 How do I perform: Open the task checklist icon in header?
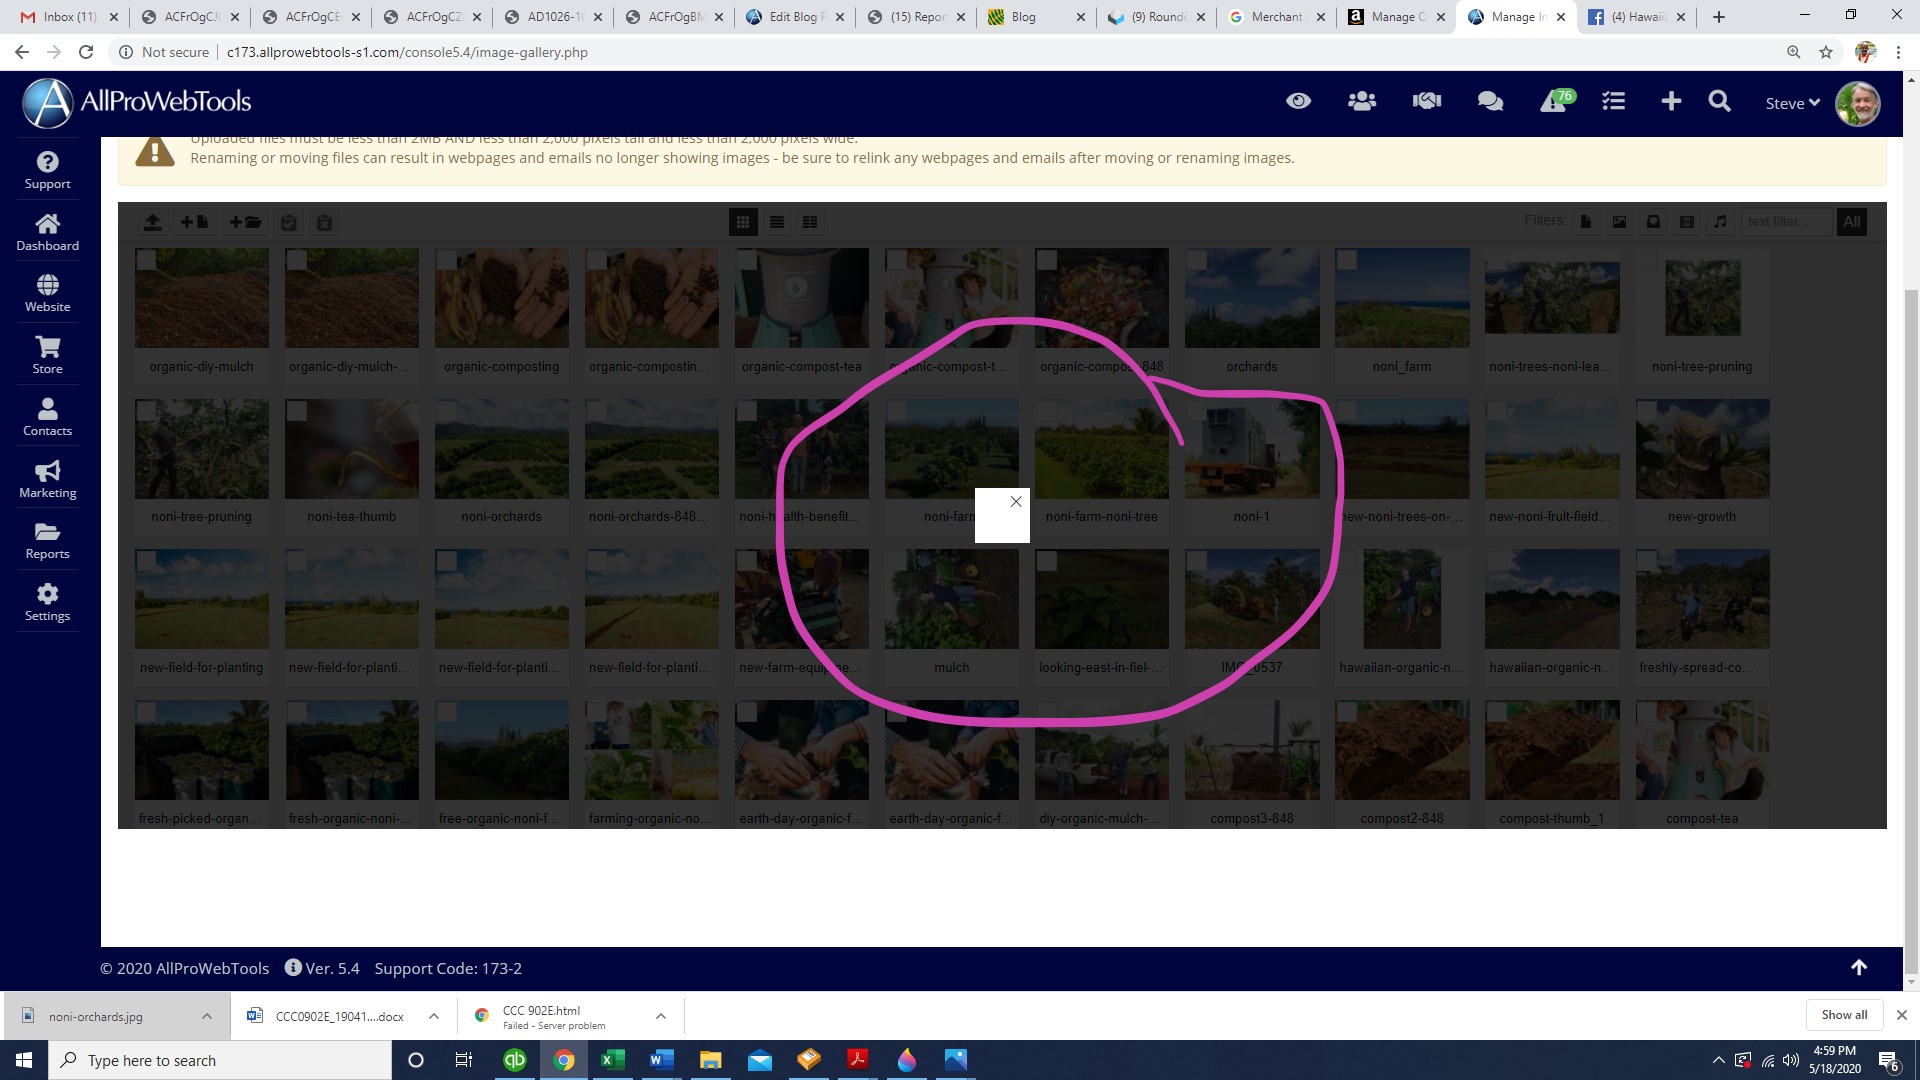point(1613,101)
